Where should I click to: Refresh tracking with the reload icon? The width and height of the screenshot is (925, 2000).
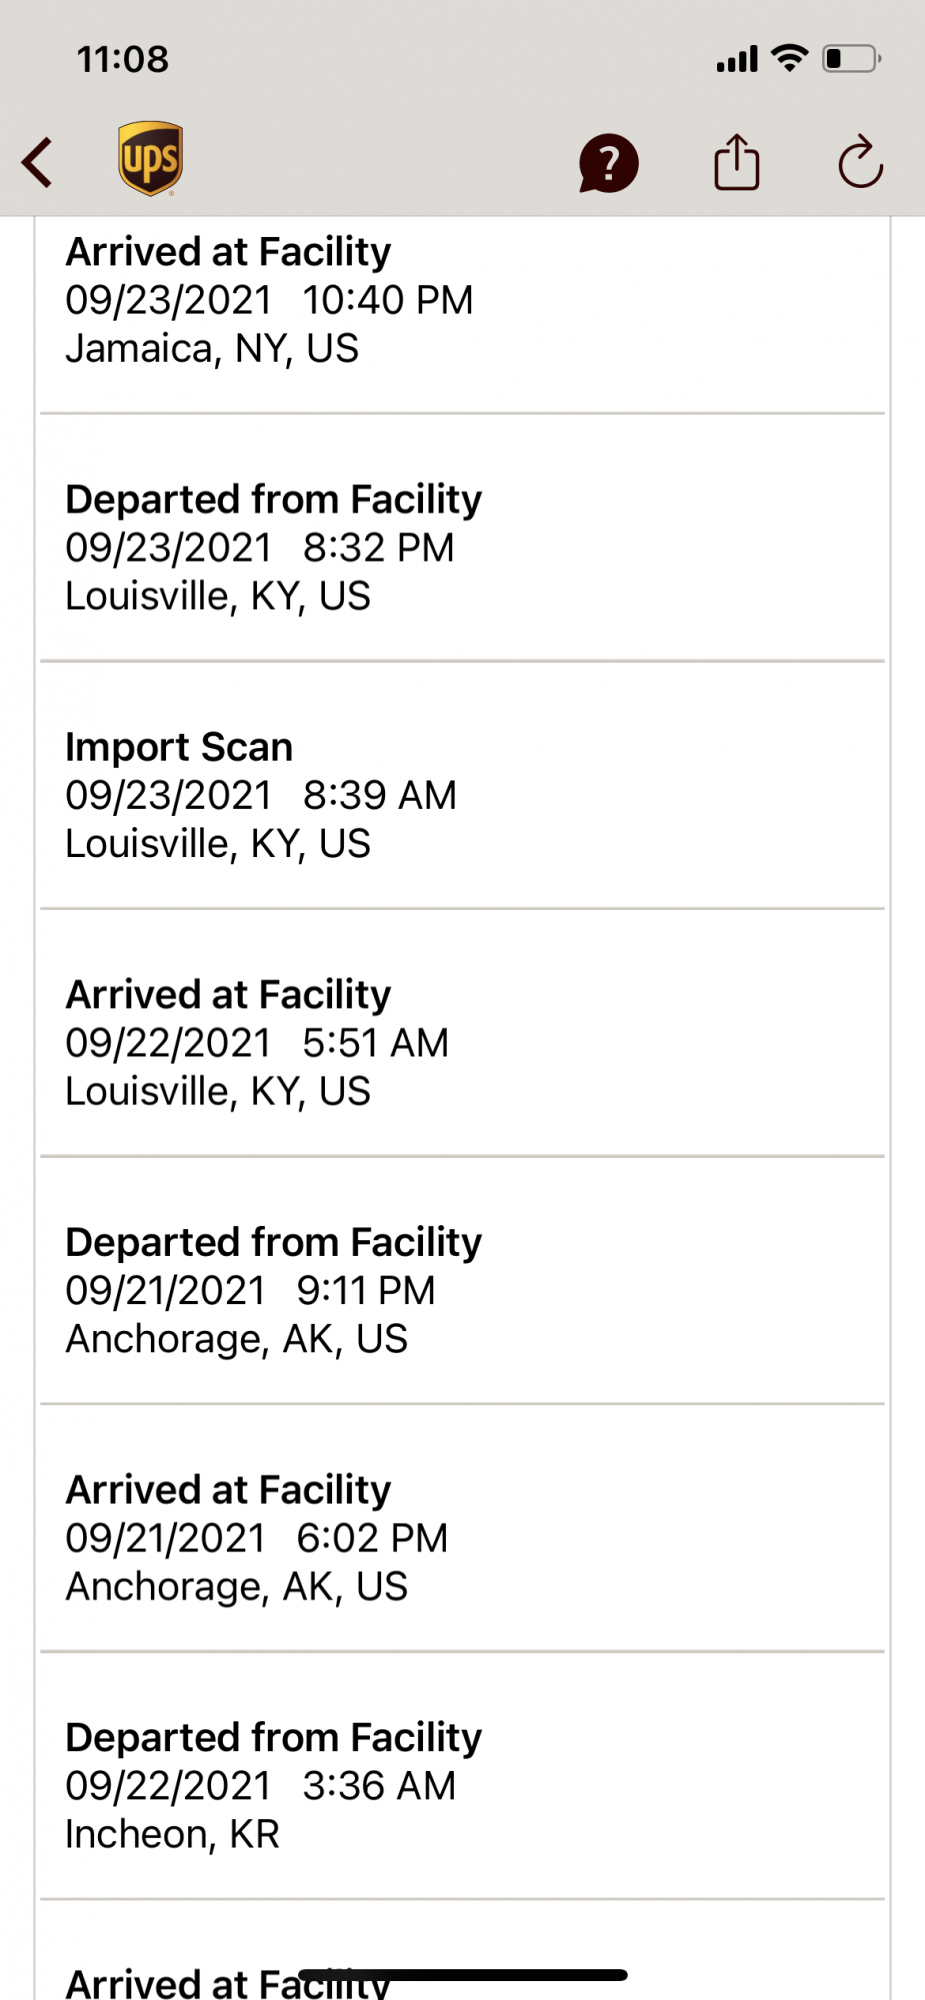pos(860,162)
